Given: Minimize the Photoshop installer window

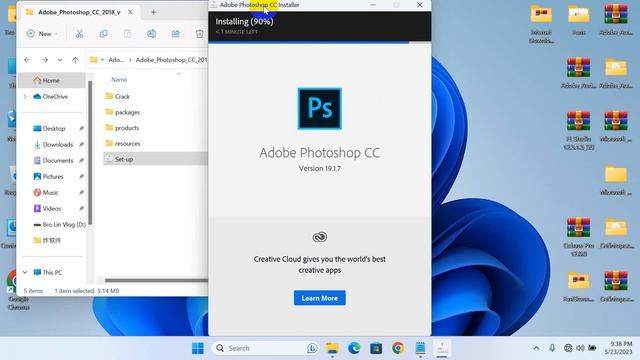Looking at the screenshot, I should [x=373, y=5].
